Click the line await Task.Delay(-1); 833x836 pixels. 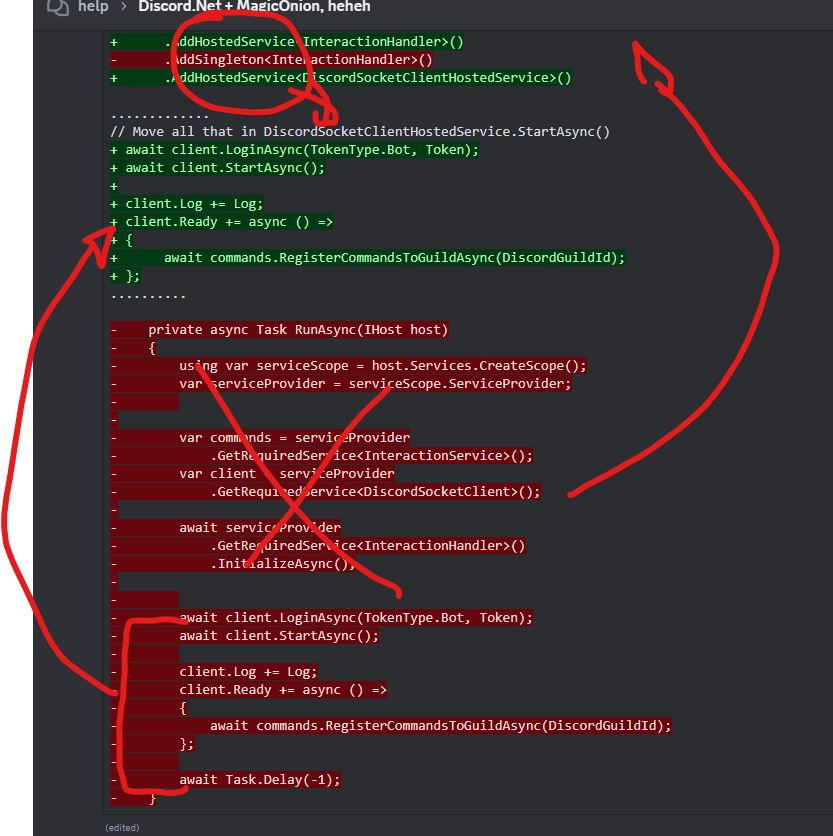click(x=226, y=780)
